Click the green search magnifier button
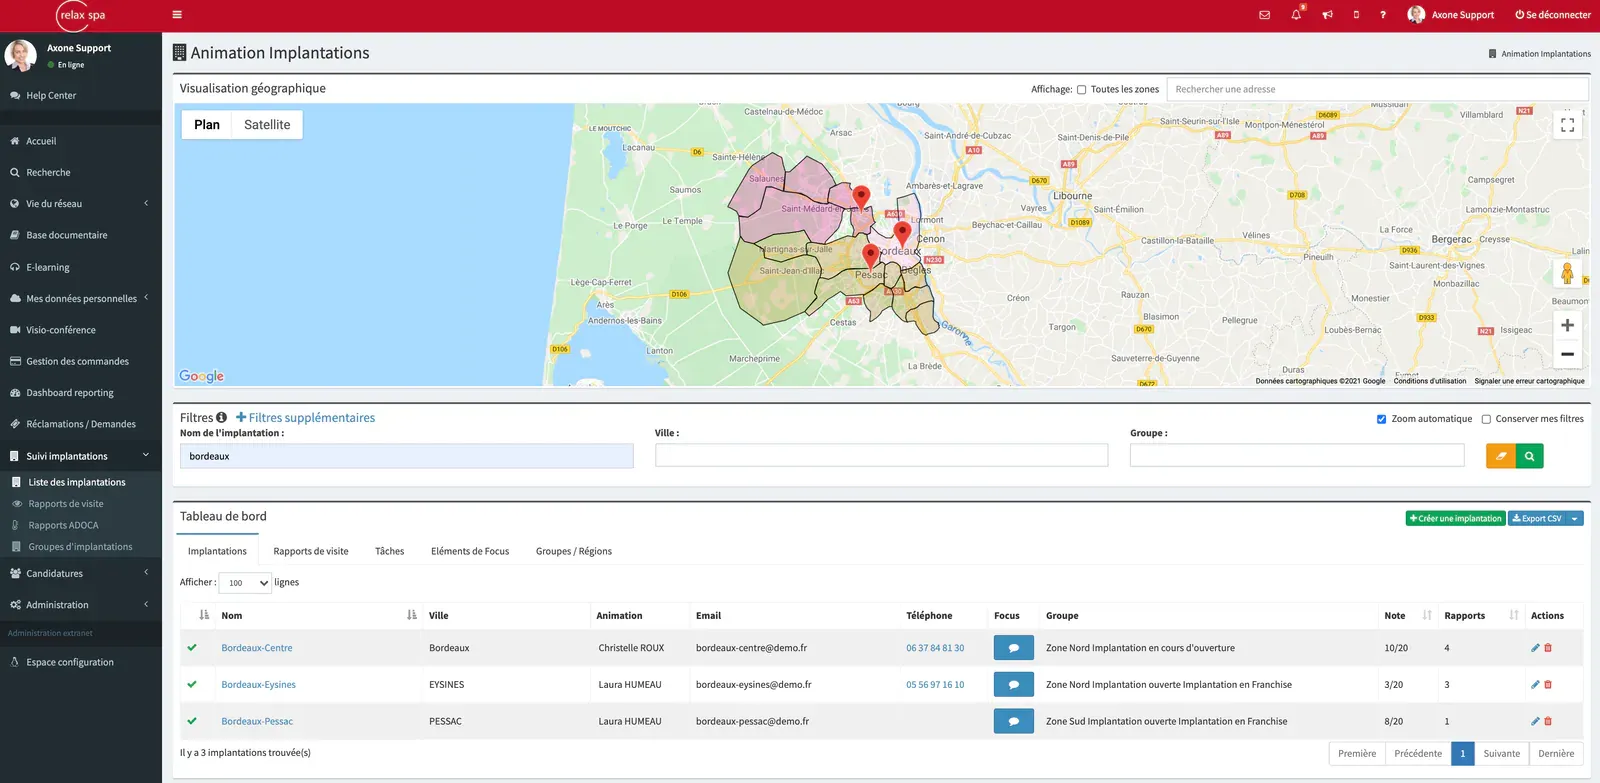This screenshot has width=1600, height=783. click(x=1529, y=456)
